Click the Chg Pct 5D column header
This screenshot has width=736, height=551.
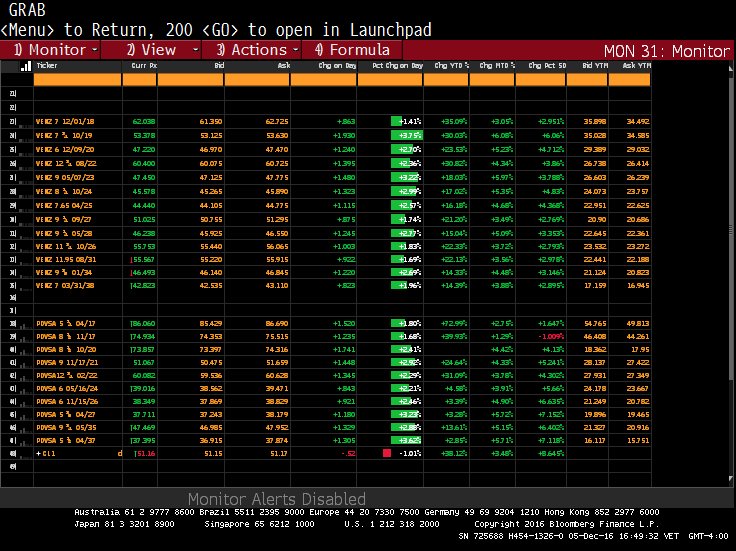[547, 66]
